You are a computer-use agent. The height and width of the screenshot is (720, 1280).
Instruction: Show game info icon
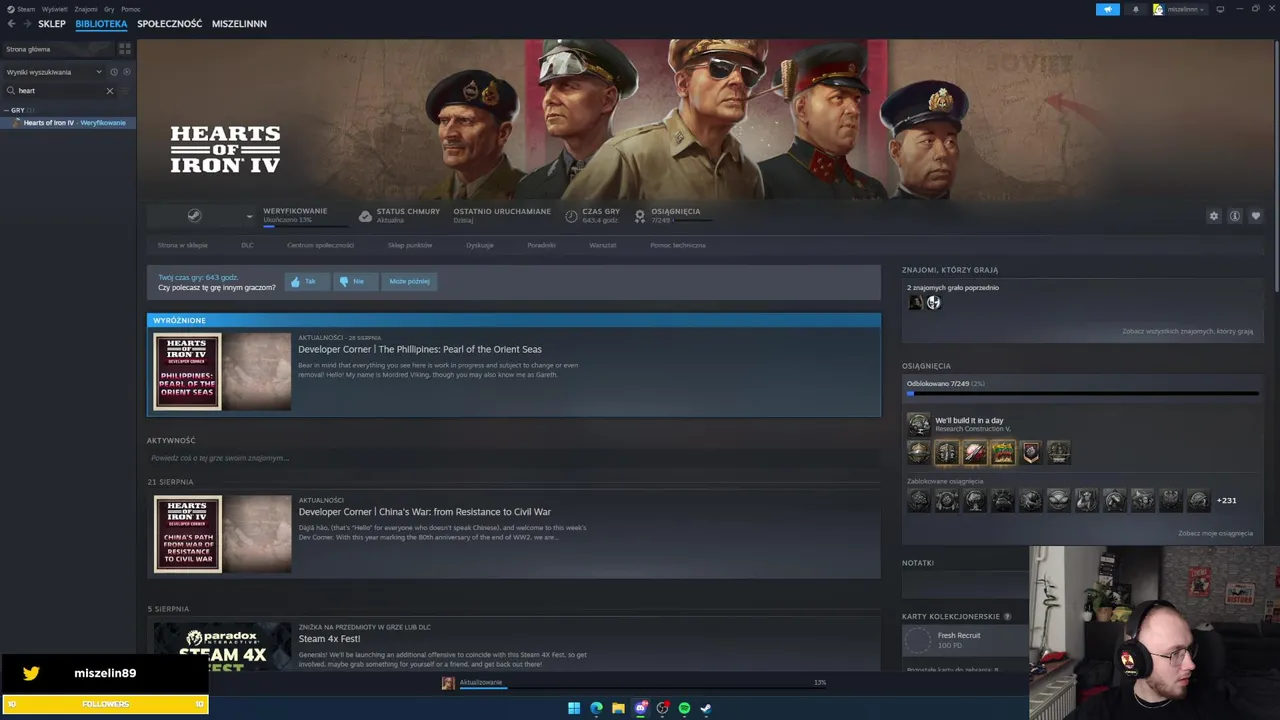pyautogui.click(x=1235, y=216)
